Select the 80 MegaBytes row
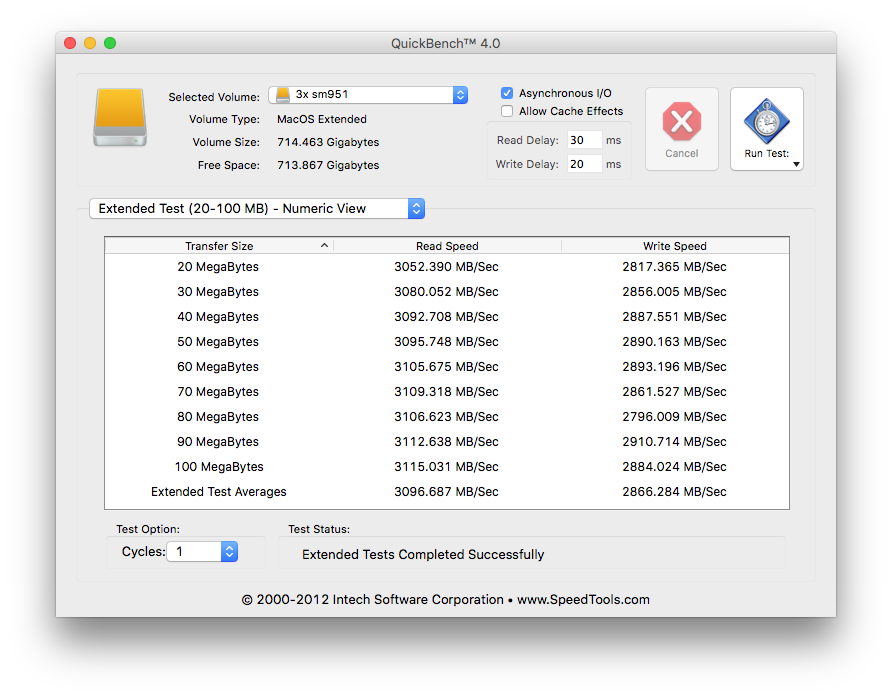Screen dimensions: 892x697 click(x=447, y=416)
